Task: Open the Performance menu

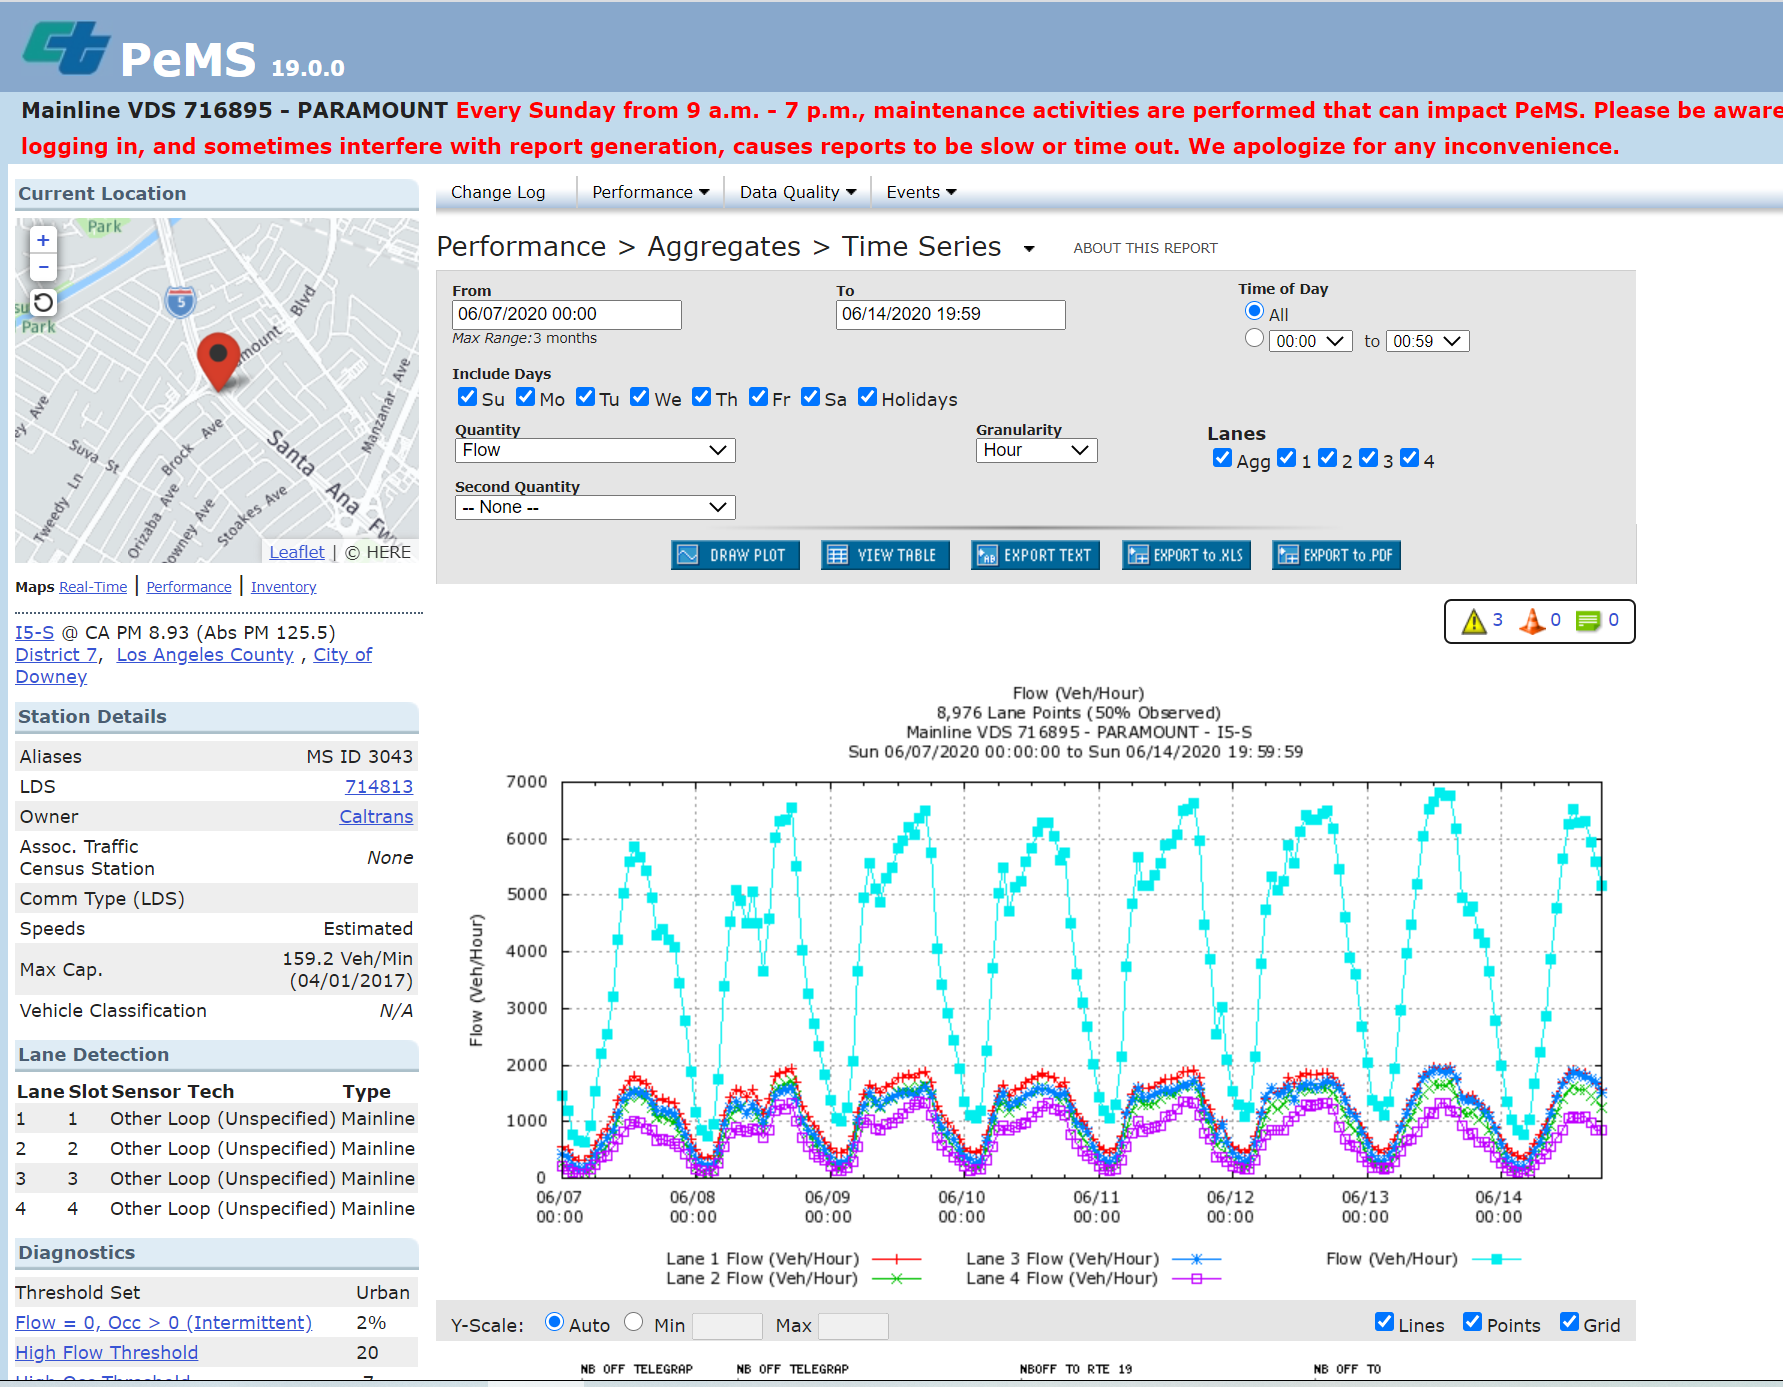Action: (650, 192)
